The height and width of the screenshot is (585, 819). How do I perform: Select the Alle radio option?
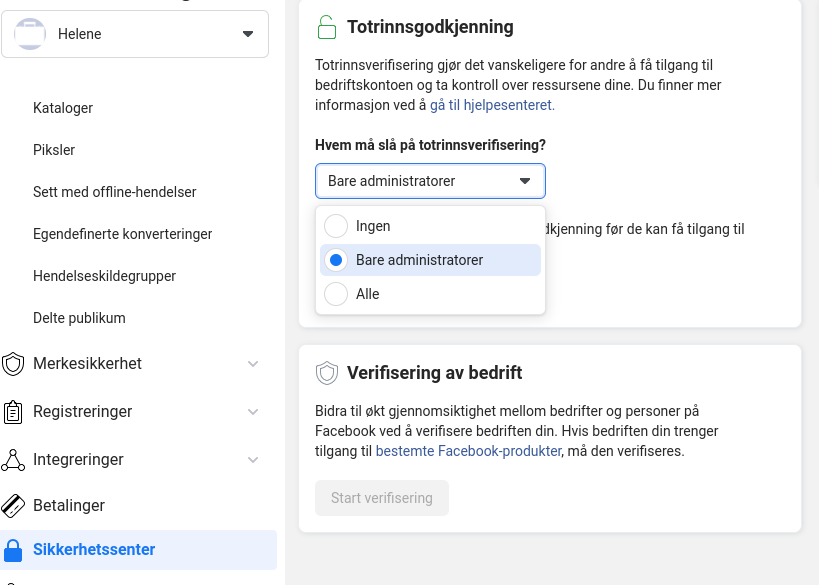click(x=336, y=294)
